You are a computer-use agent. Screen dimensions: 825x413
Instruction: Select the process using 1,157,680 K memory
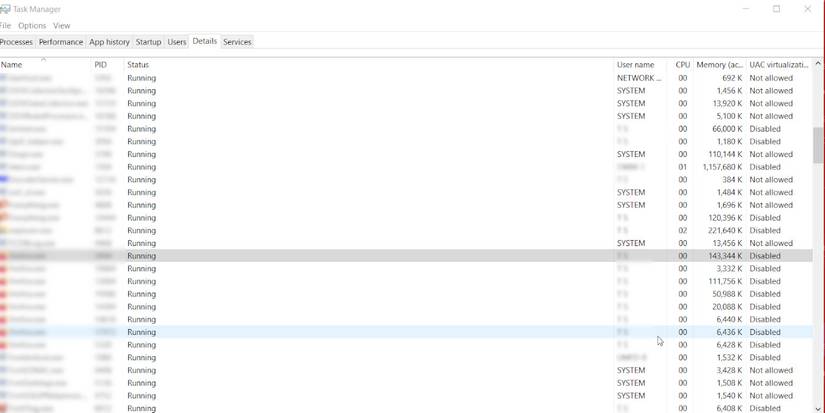coord(406,167)
